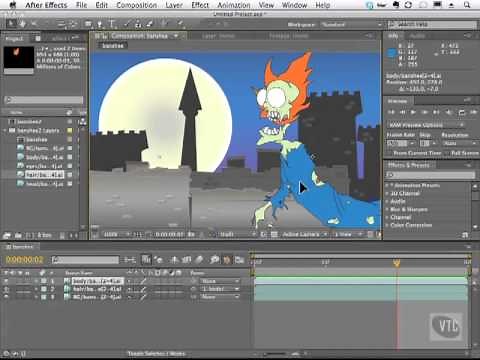This screenshot has height=360, width=480.
Task: Open the RAM Preview Options dropdown
Action: 426,125
